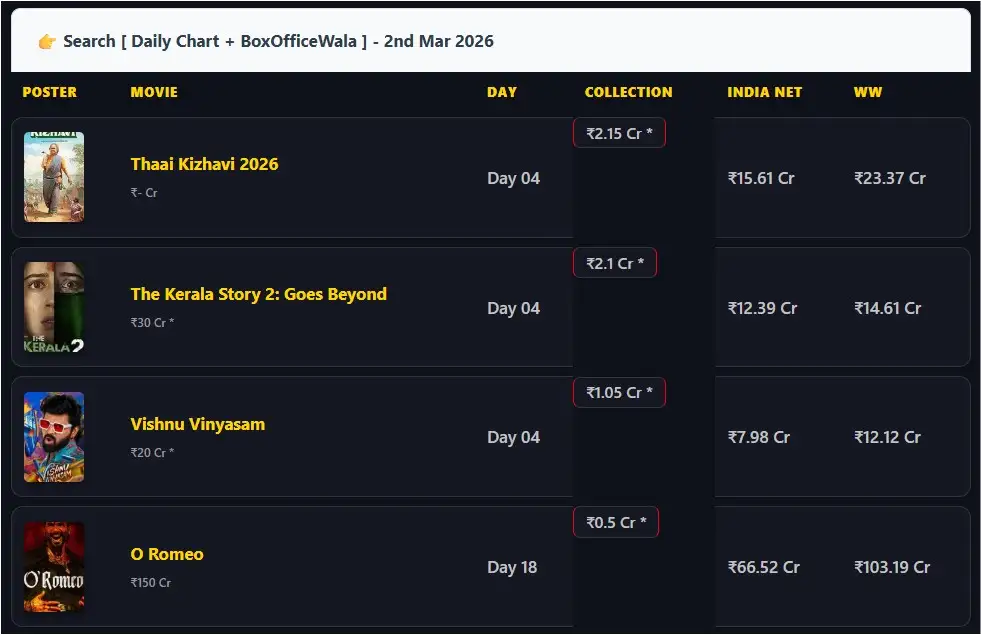Viewport: 981px width, 635px height.
Task: Click the WW column header
Action: pos(867,92)
